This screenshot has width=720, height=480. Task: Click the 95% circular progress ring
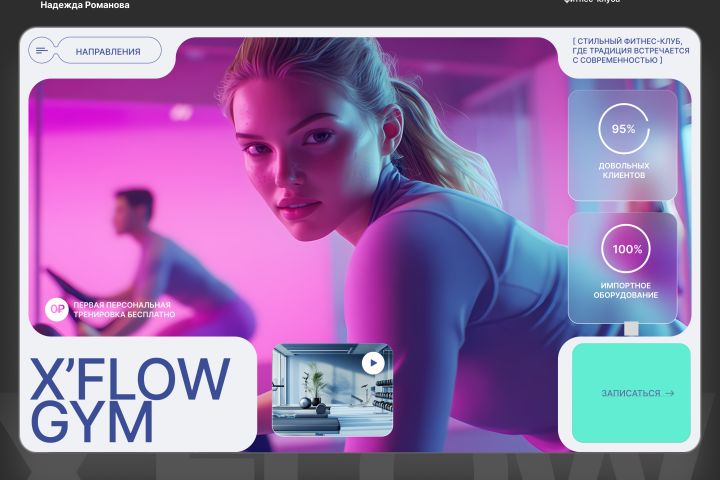pyautogui.click(x=624, y=129)
